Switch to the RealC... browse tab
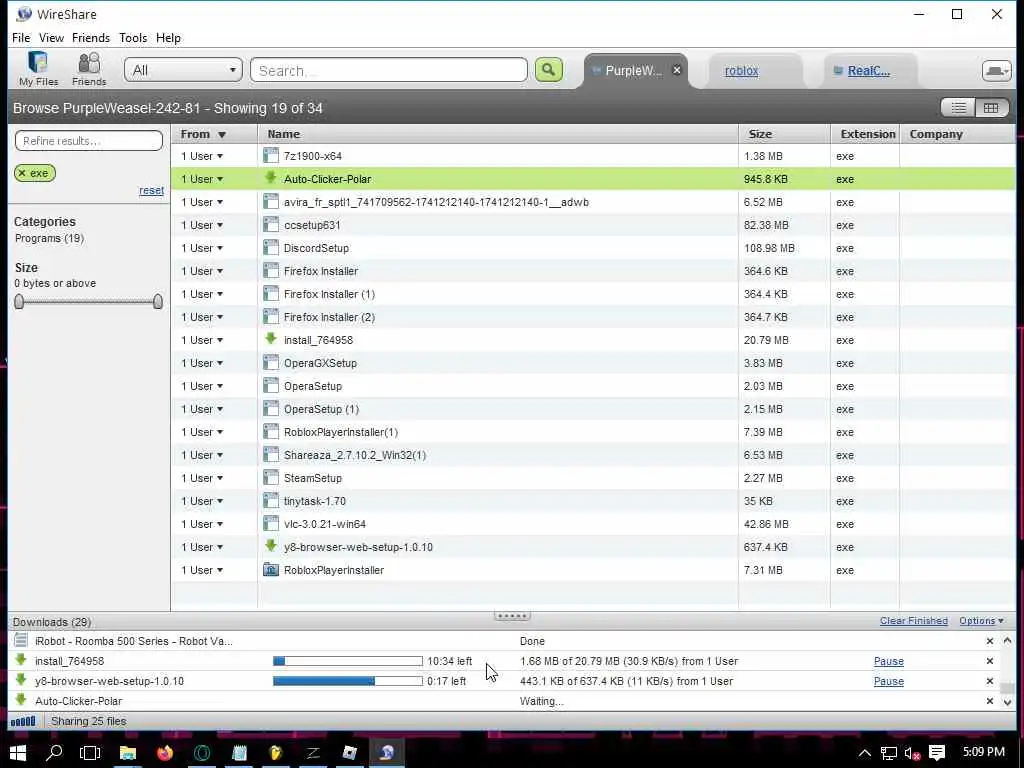 pyautogui.click(x=869, y=71)
